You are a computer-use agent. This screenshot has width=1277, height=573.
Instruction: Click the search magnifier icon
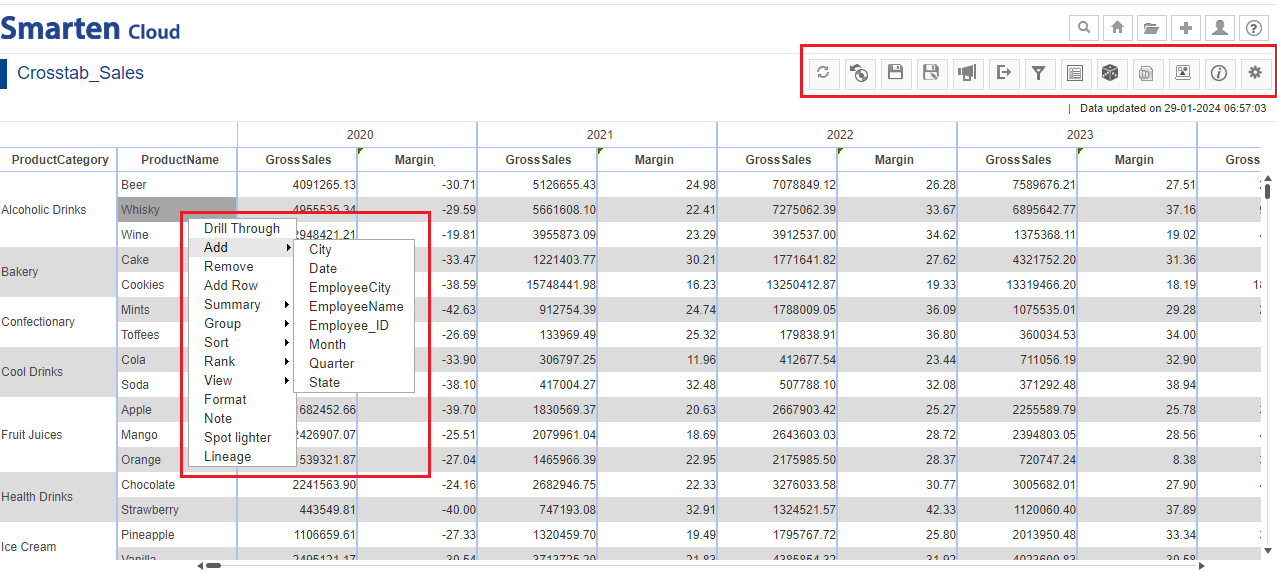click(x=1084, y=28)
